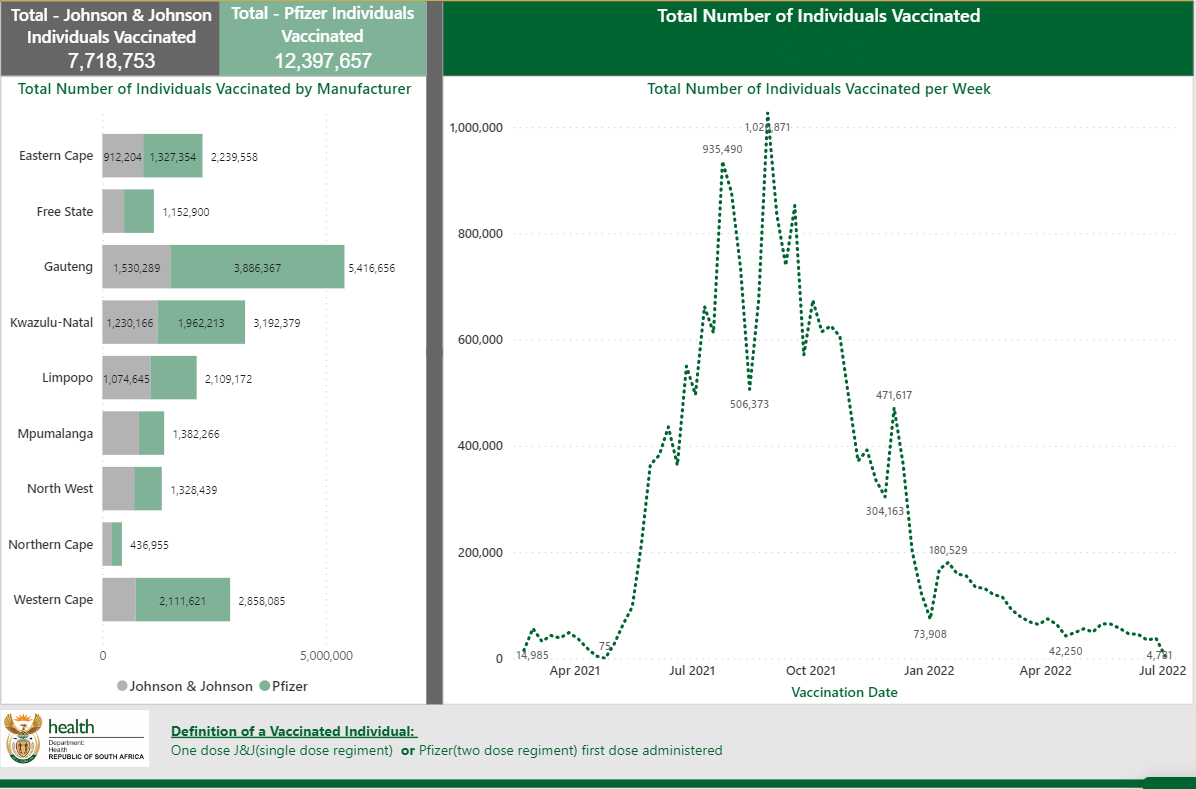Viewport: 1196px width, 789px height.
Task: Select Kwazulu-Natal J&J segment 1,230,166
Action: [130, 322]
